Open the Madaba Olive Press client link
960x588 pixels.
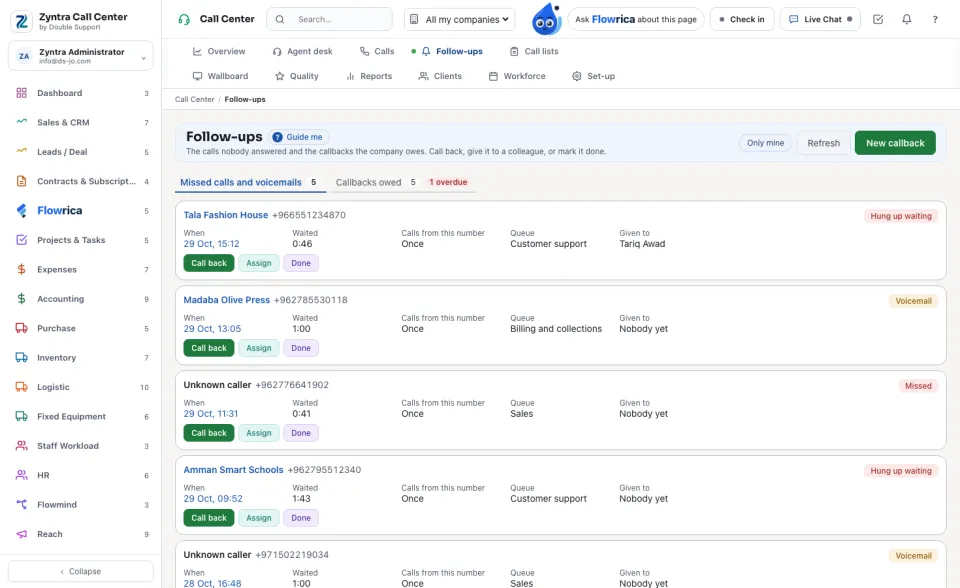click(227, 300)
